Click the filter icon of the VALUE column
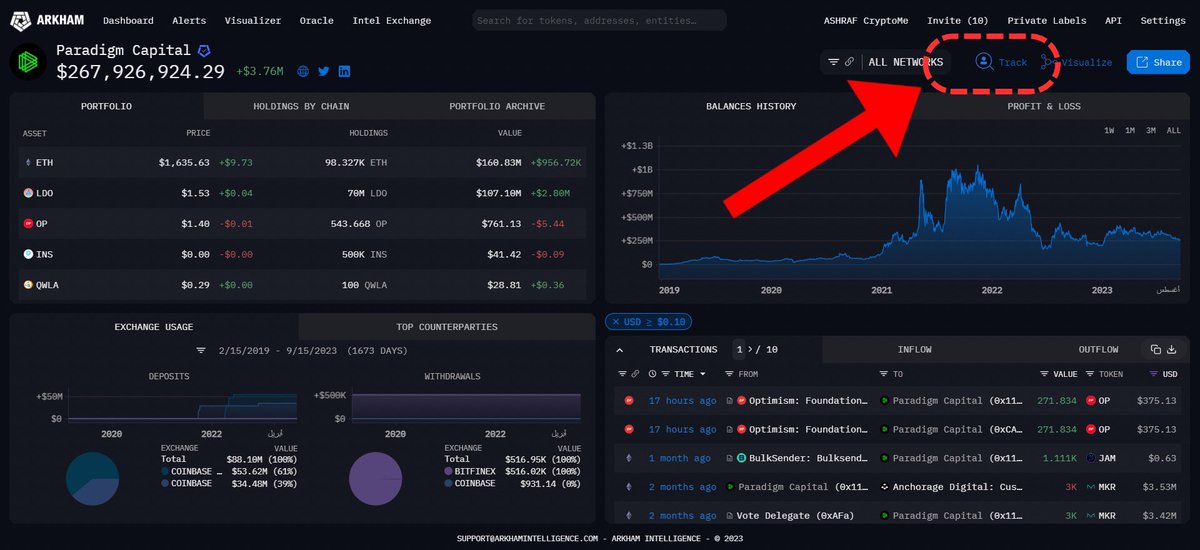 pos(1045,374)
